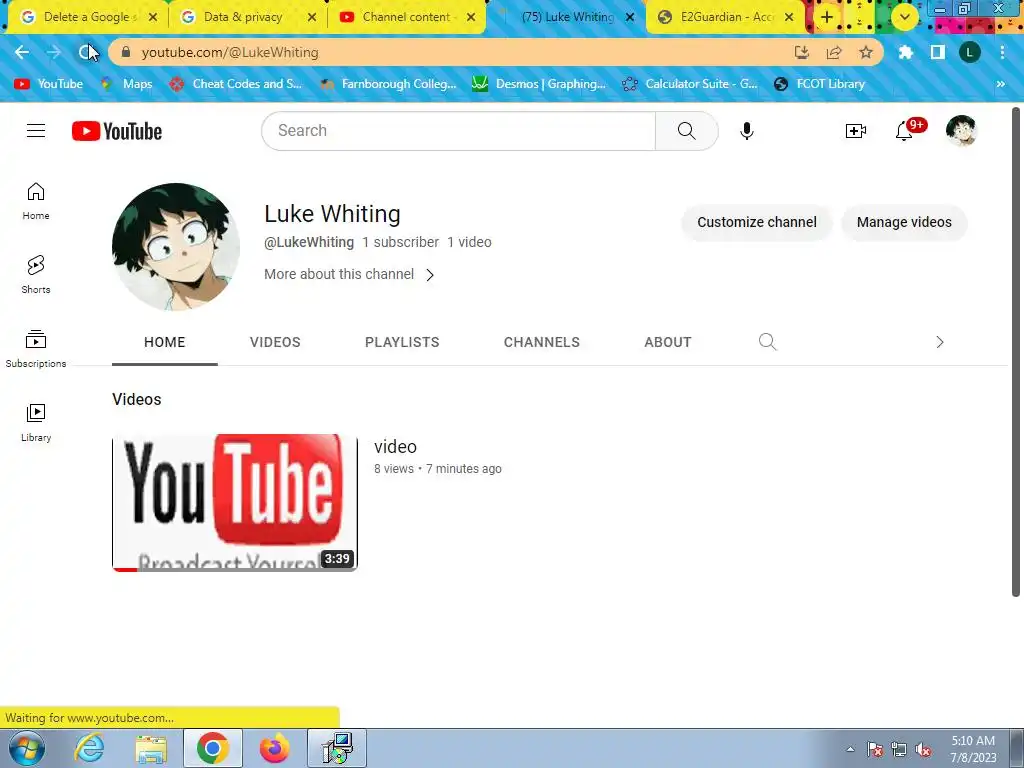Screen dimensions: 1024x768
Task: Open the Extensions puzzle icon
Action: pos(905,52)
